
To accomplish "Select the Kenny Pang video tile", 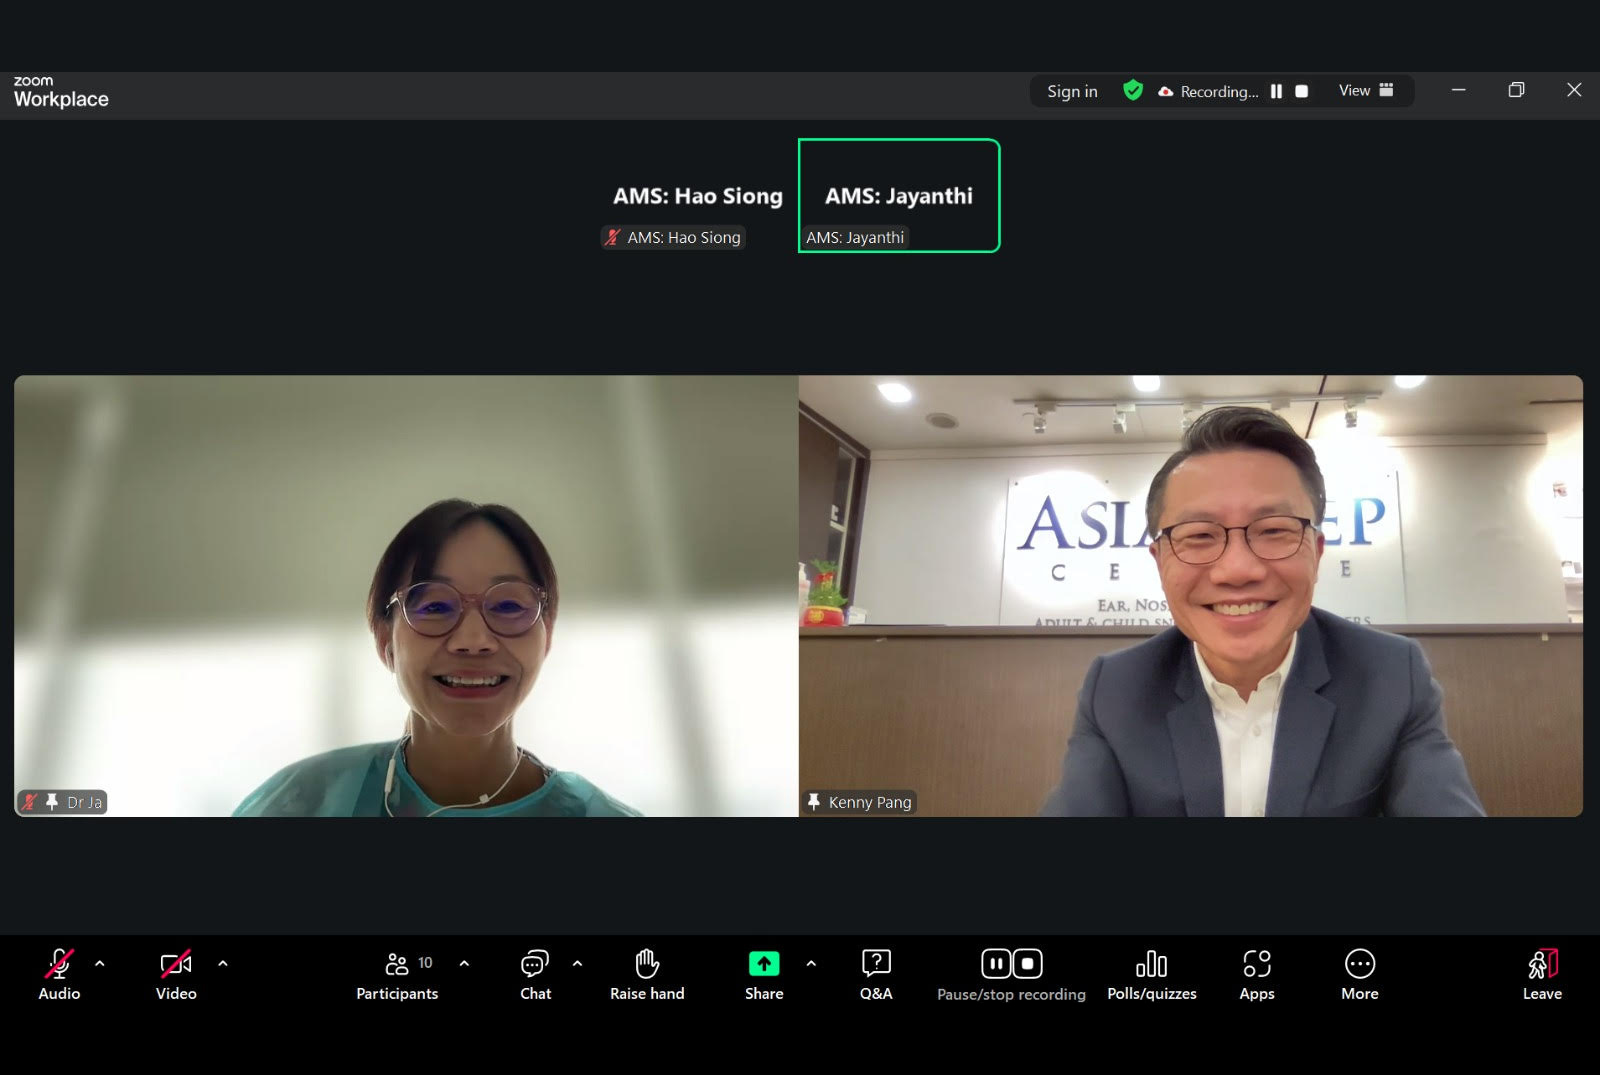I will click(1190, 596).
